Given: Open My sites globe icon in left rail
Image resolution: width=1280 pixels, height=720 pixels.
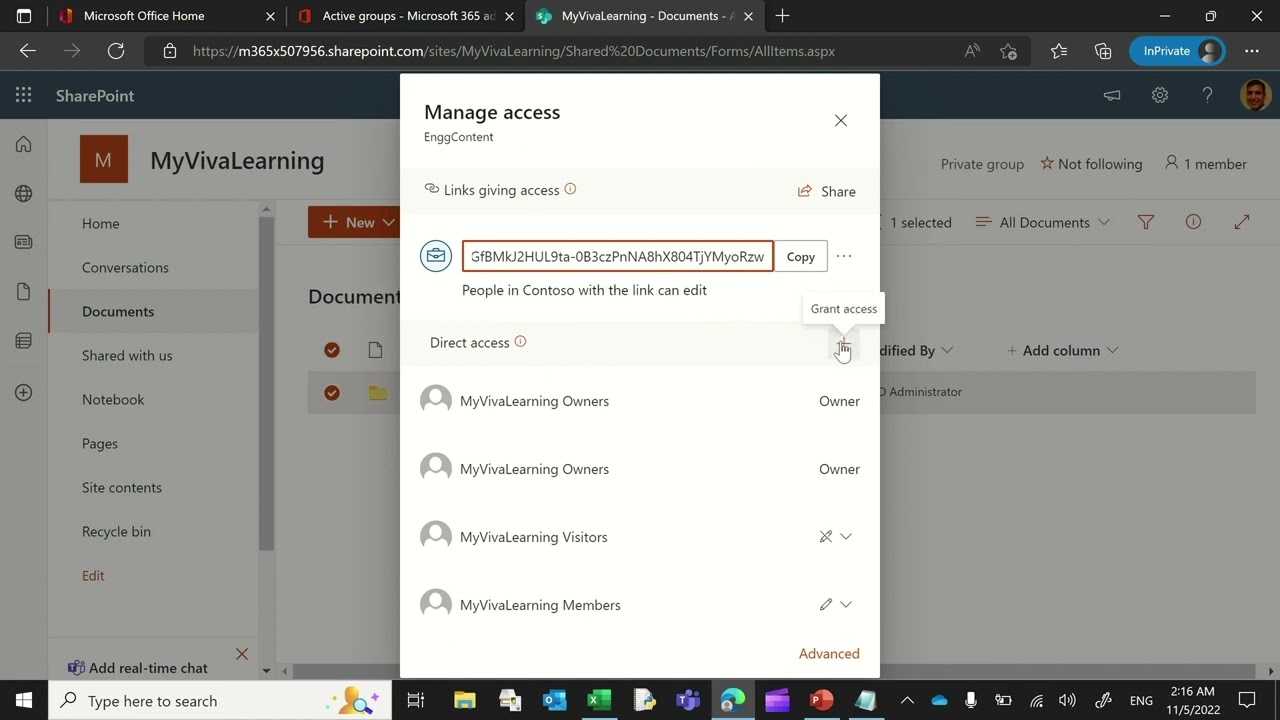Looking at the screenshot, I should (x=24, y=193).
